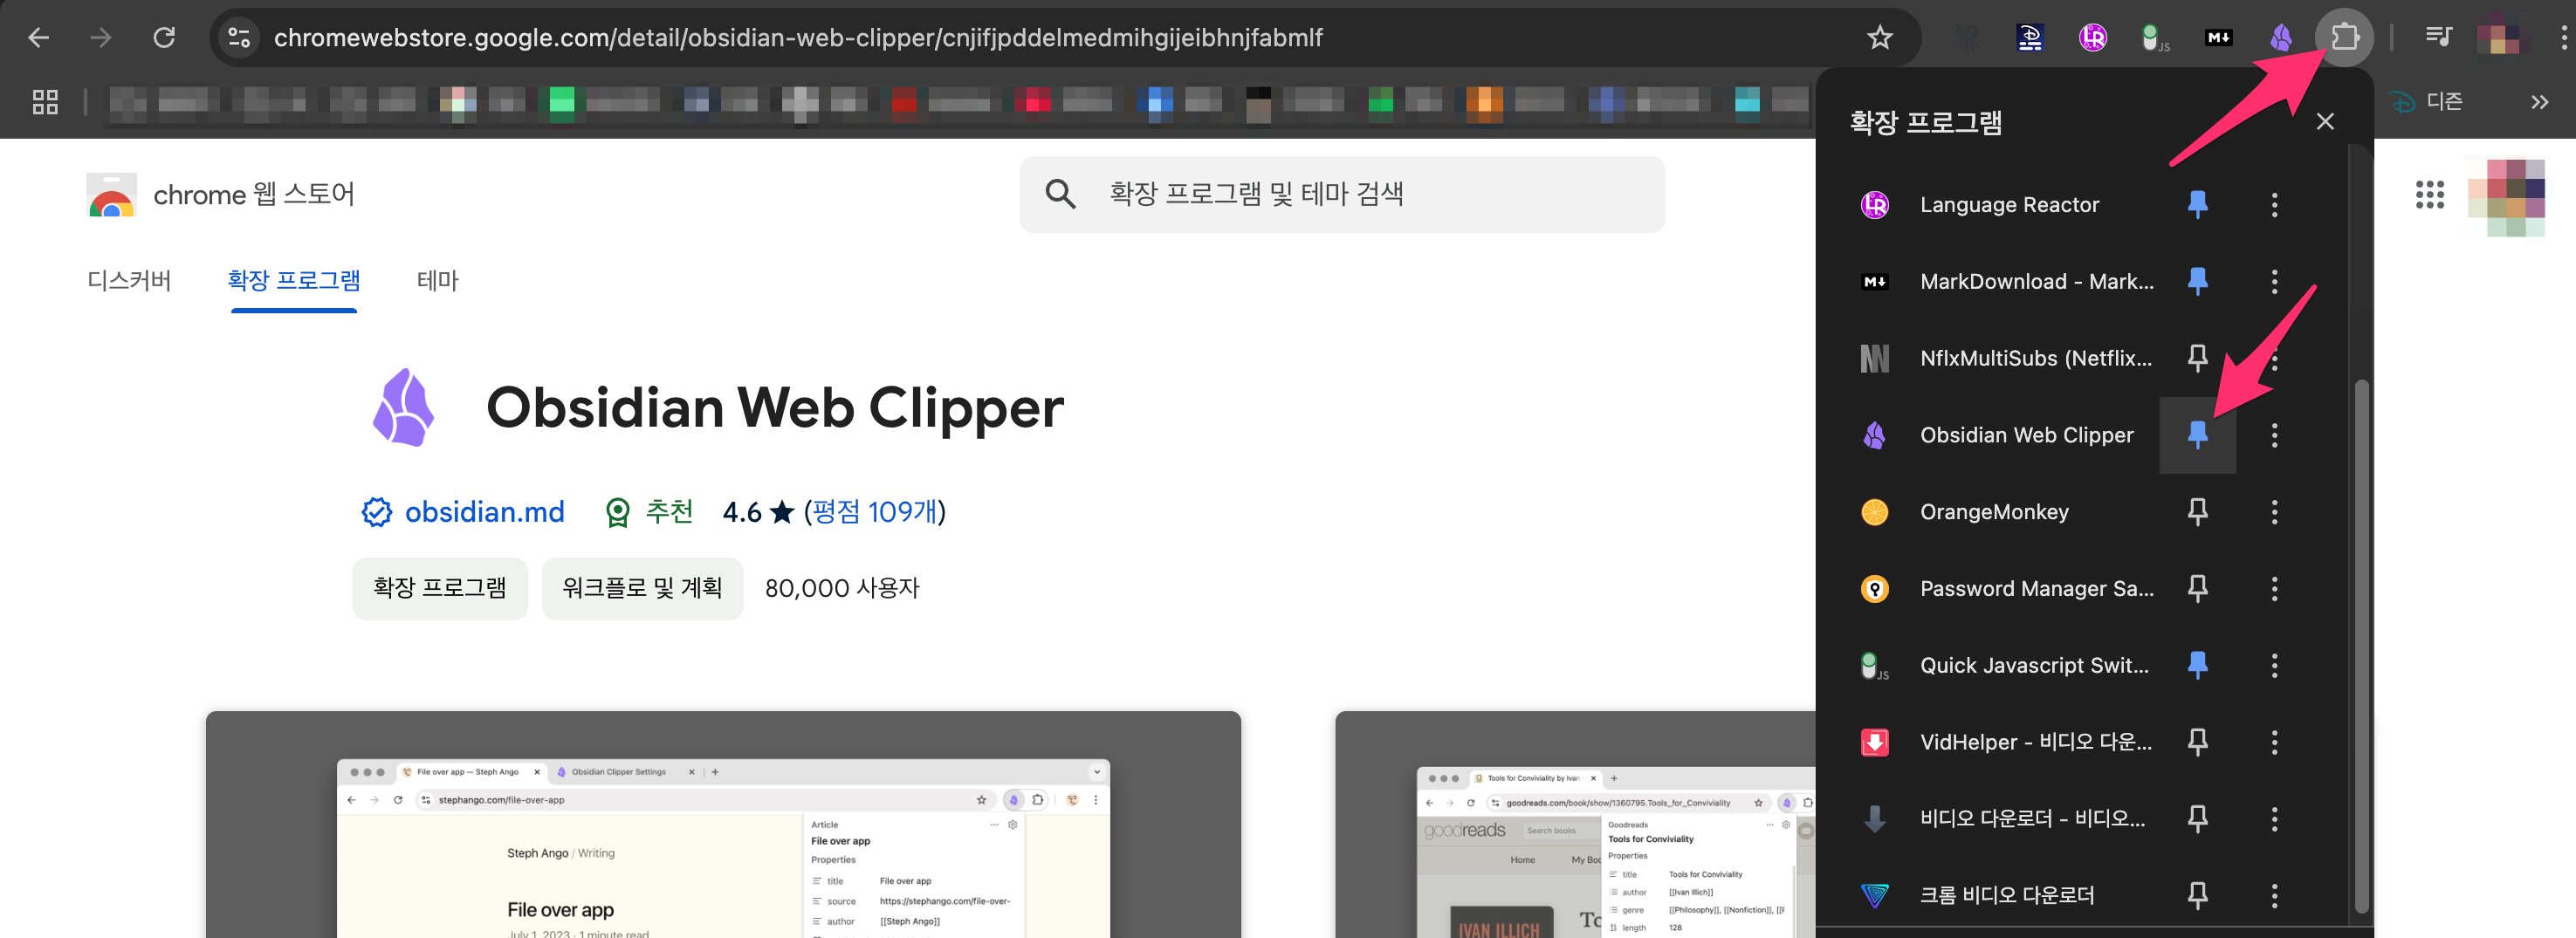Click the browser forward arrow
The height and width of the screenshot is (938, 2576).
[101, 38]
